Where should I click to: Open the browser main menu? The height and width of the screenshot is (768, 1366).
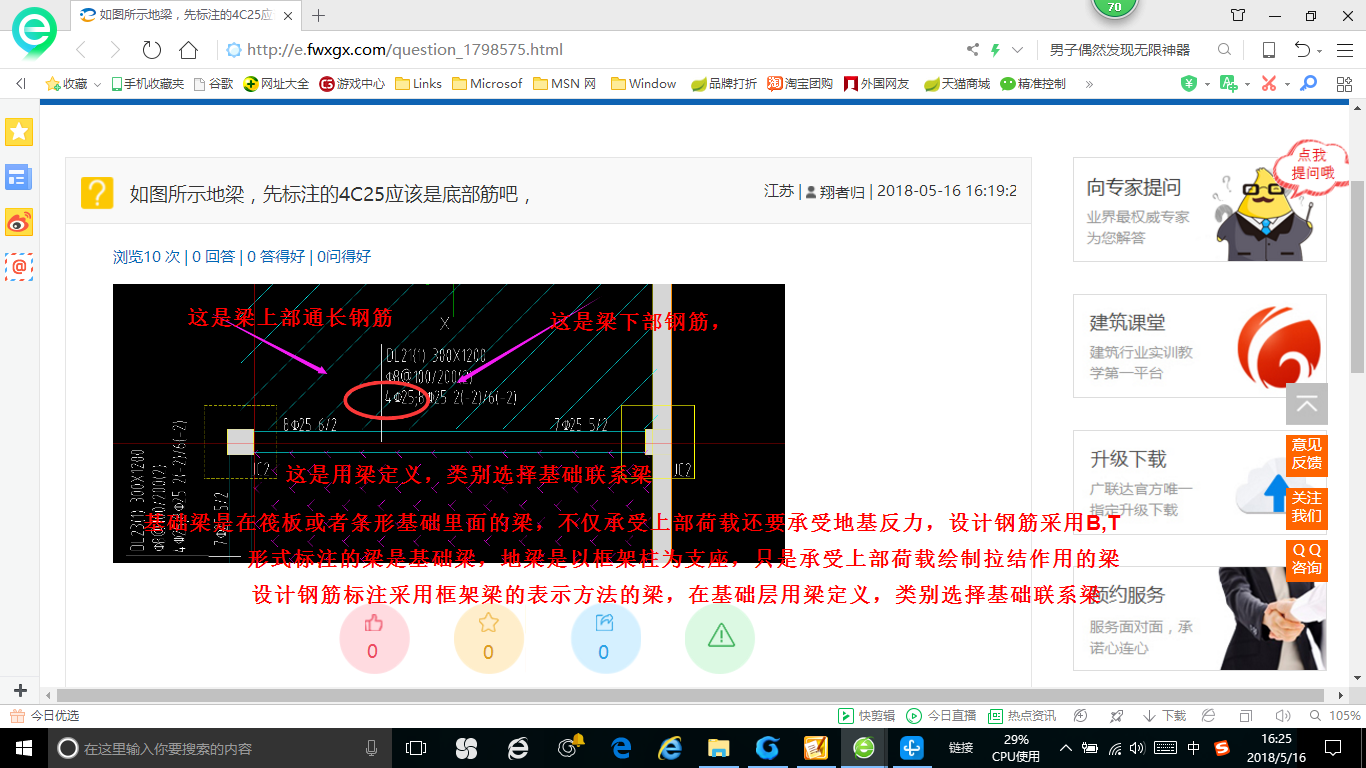tap(1344, 50)
